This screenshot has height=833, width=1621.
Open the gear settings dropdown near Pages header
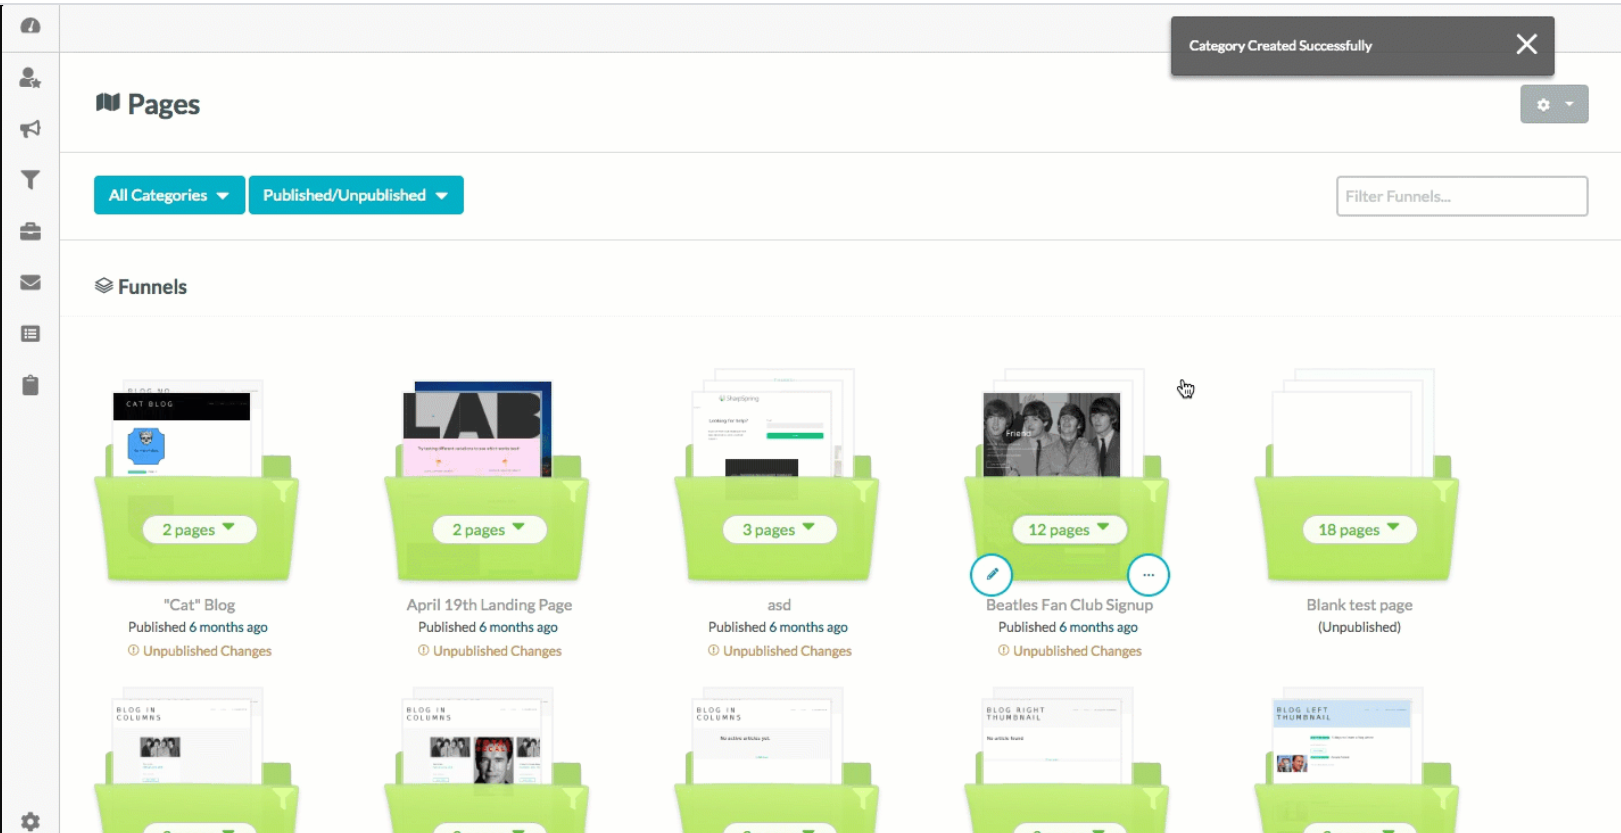tap(1554, 104)
